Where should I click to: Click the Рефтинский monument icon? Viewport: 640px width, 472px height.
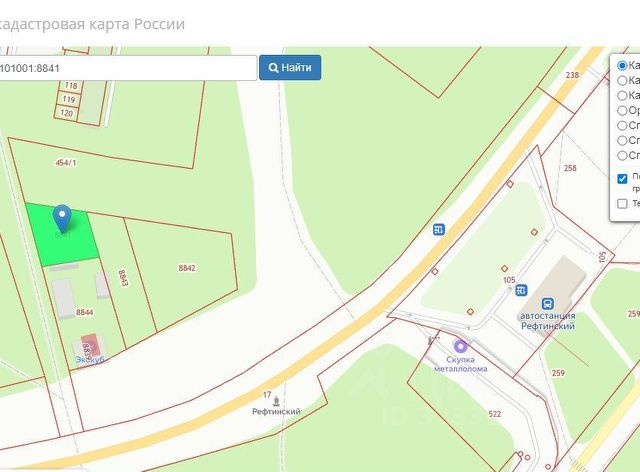[276, 401]
